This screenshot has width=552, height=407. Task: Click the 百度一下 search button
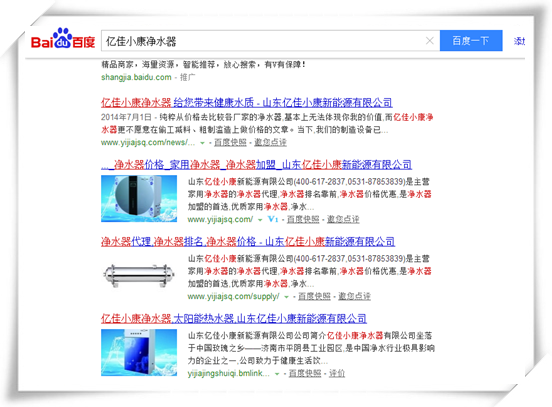(471, 41)
